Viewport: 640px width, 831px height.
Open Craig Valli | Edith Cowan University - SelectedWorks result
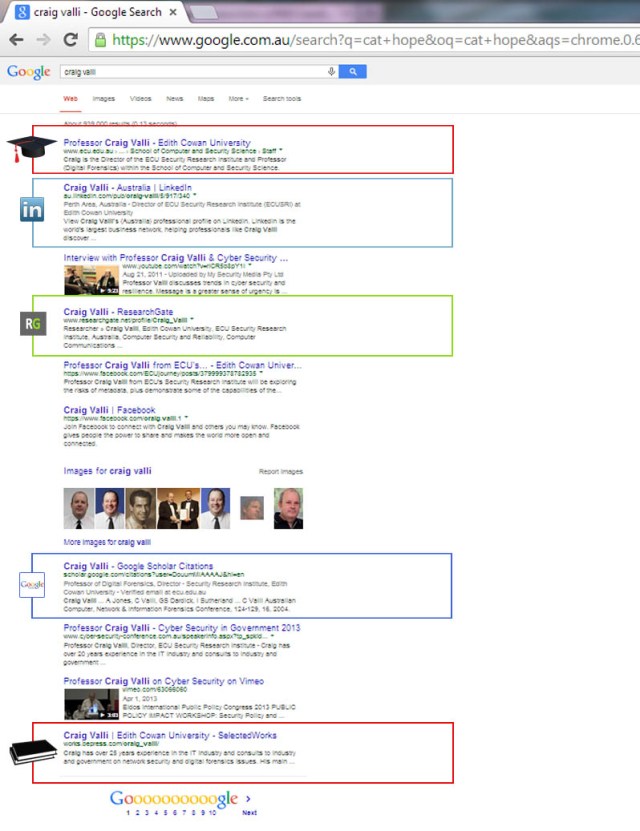[170, 735]
